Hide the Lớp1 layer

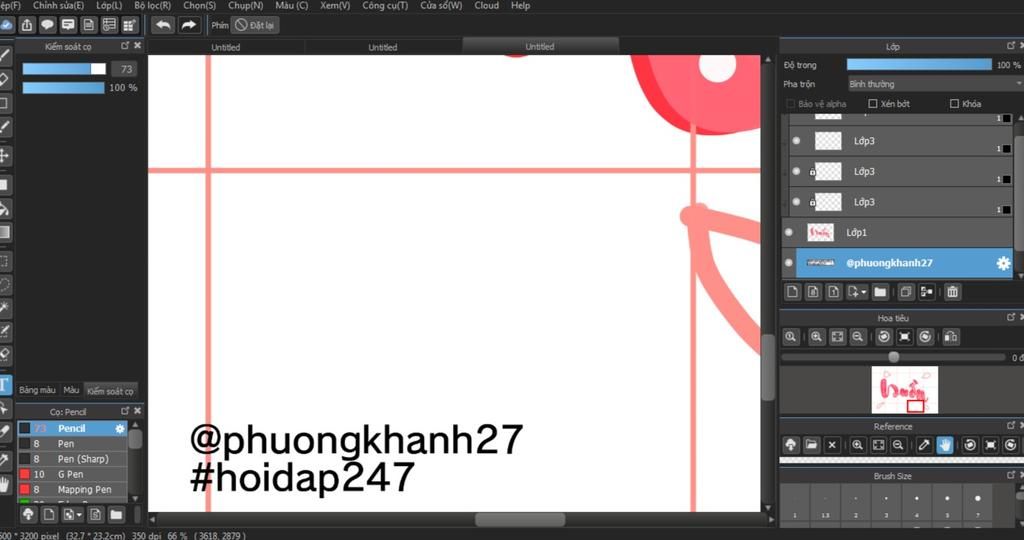[x=789, y=232]
